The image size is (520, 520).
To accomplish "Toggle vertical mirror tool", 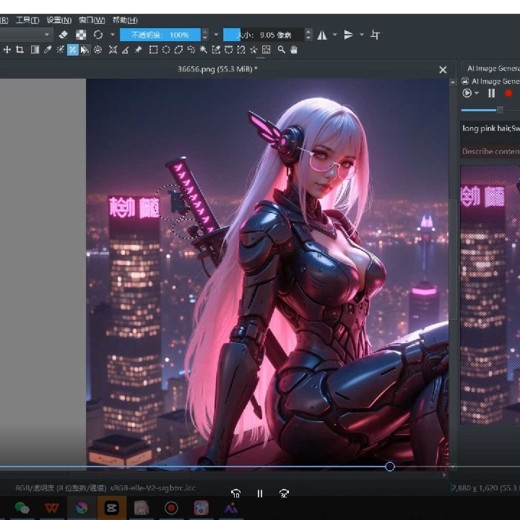I will point(349,35).
